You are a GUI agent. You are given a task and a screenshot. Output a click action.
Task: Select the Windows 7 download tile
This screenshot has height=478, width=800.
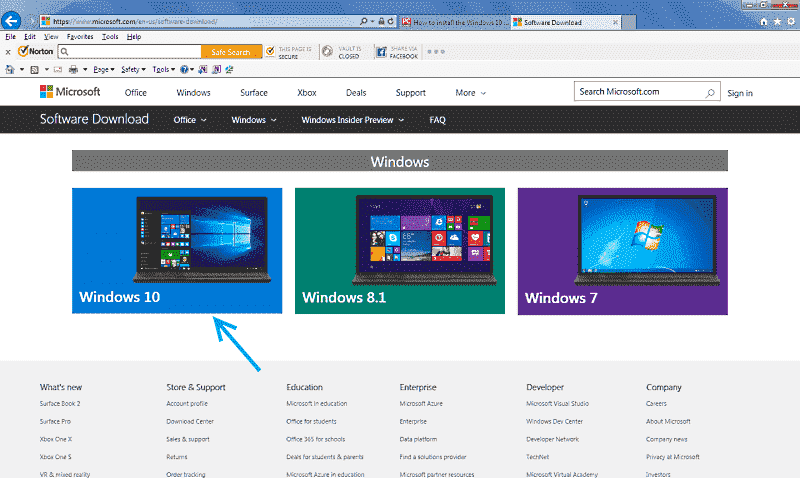[x=623, y=251]
